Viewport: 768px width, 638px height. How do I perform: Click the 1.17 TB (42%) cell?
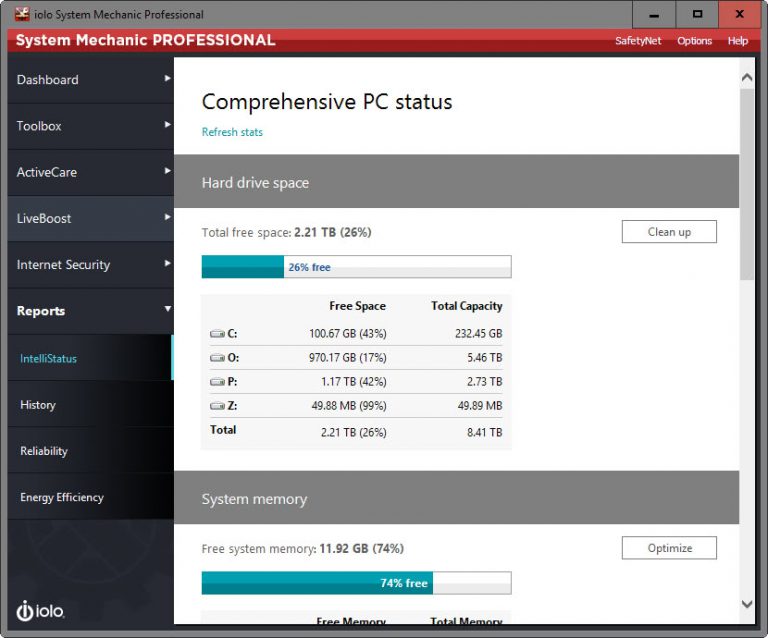tap(354, 382)
